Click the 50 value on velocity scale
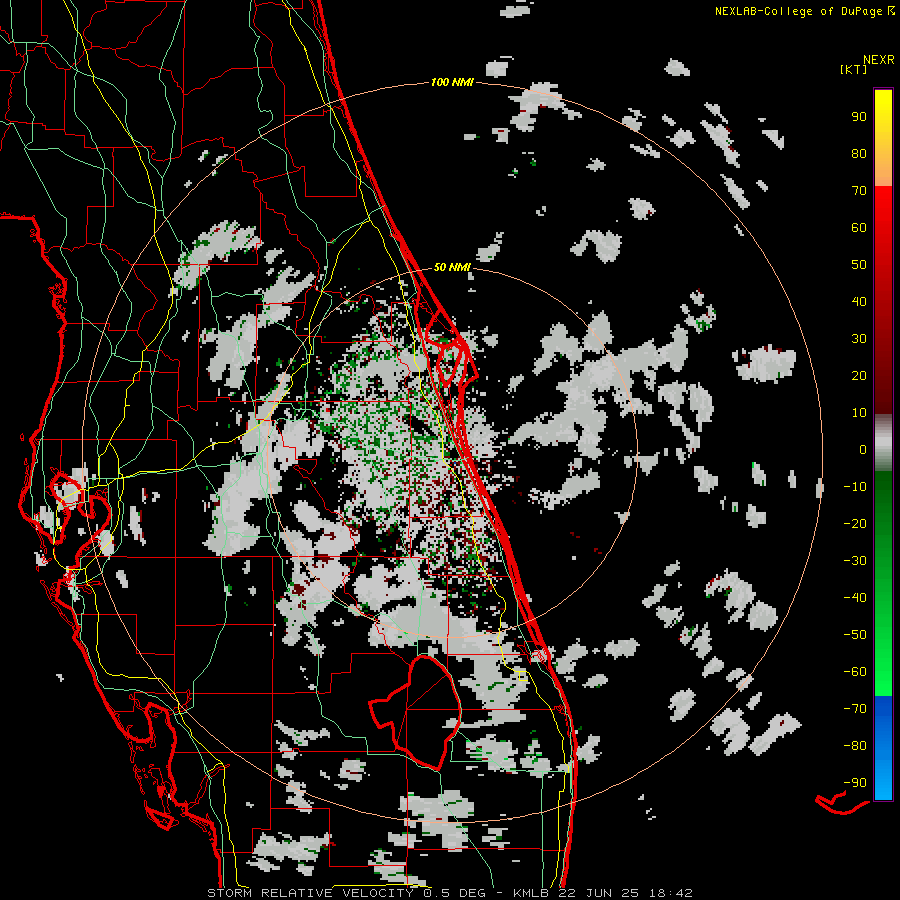 point(859,265)
